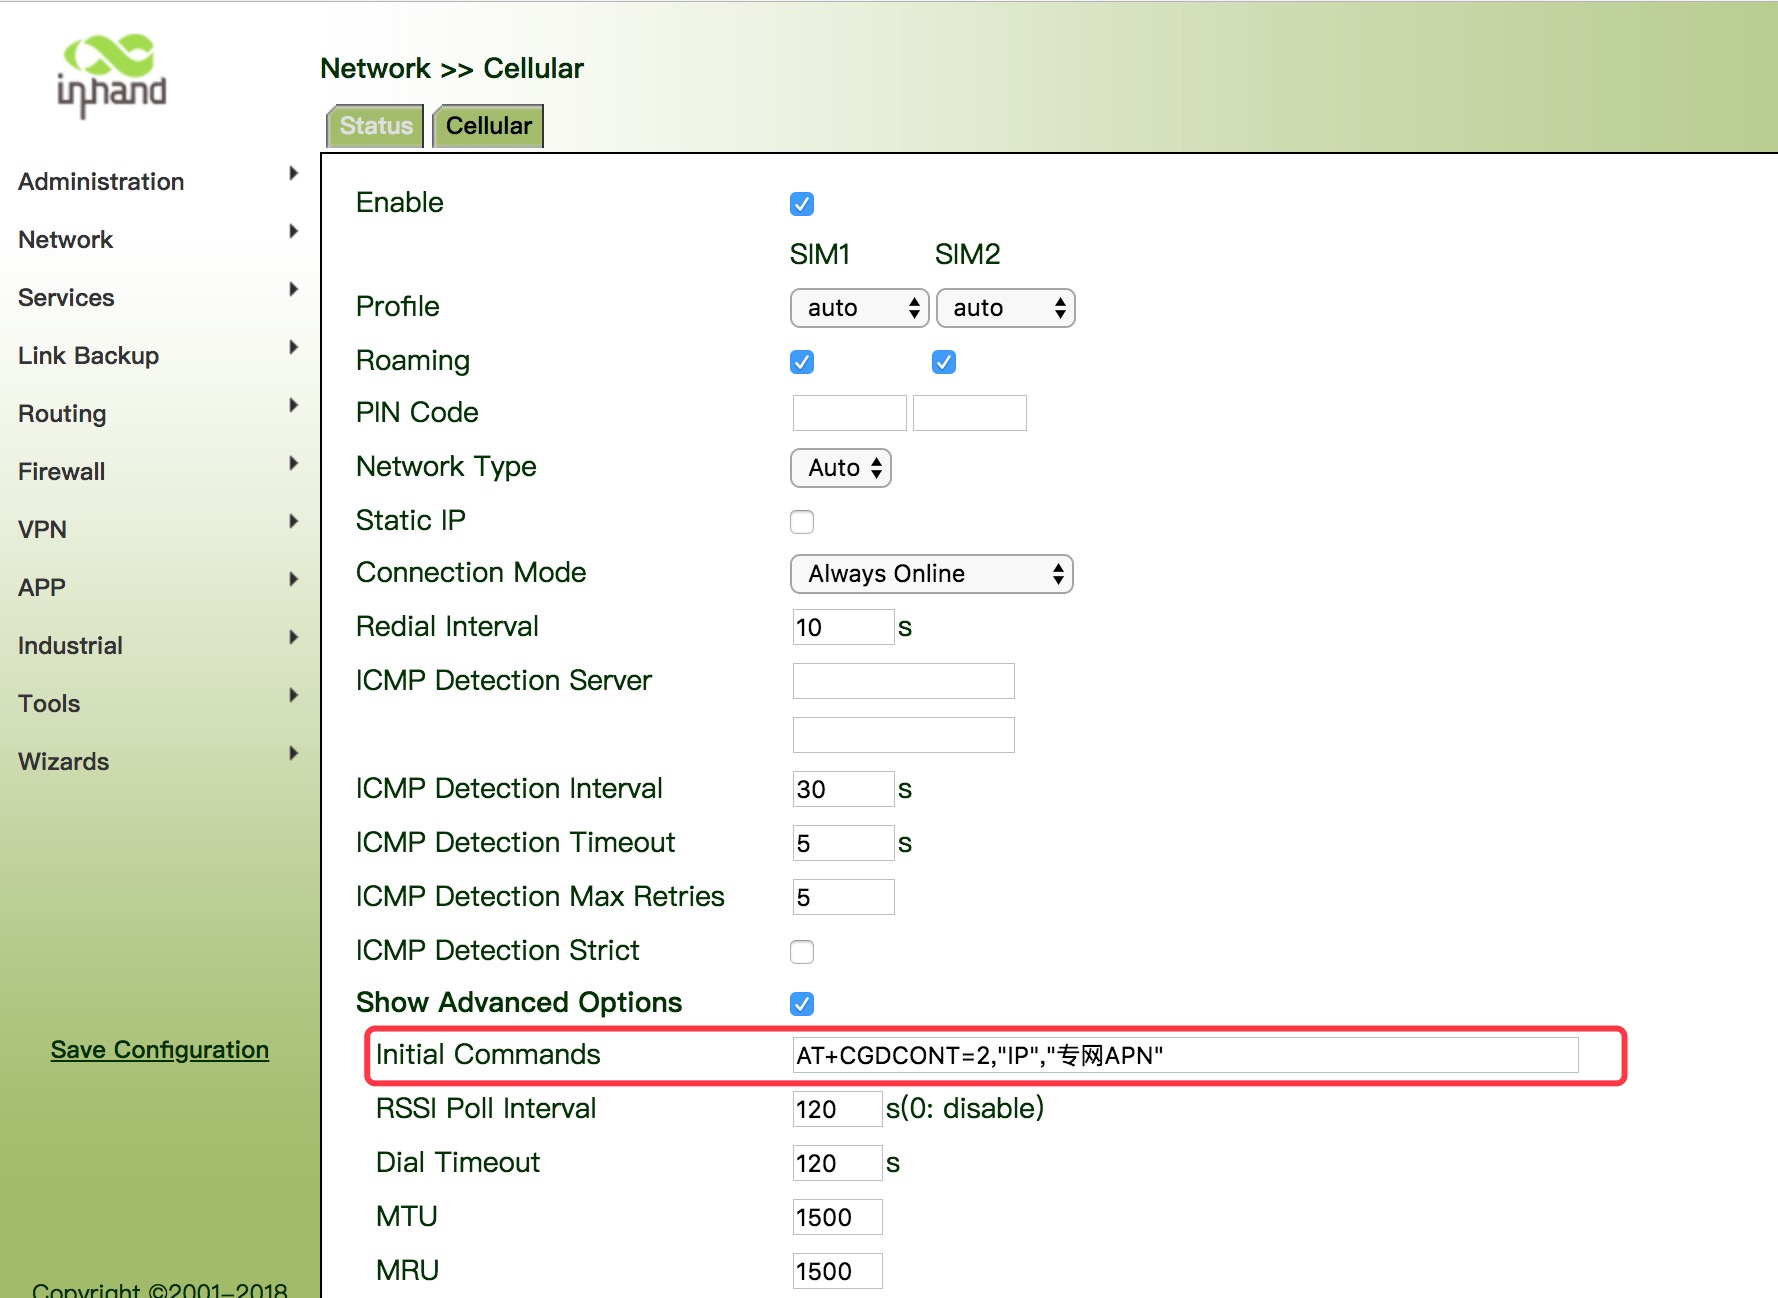Uncheck the Enable checkbox

pyautogui.click(x=802, y=204)
